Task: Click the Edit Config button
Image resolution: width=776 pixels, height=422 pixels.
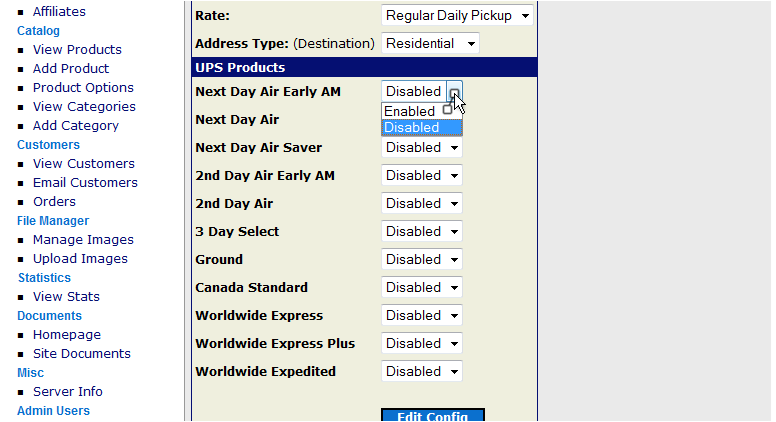Action: pos(433,416)
